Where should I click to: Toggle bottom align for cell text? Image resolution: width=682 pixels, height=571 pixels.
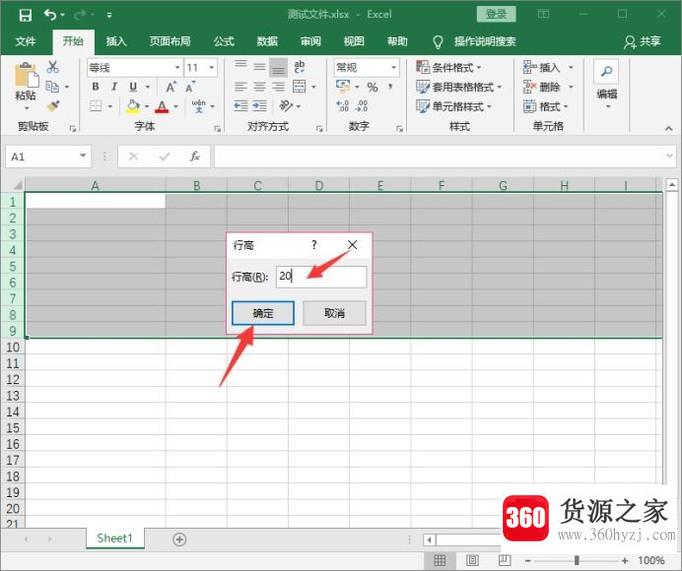point(278,67)
